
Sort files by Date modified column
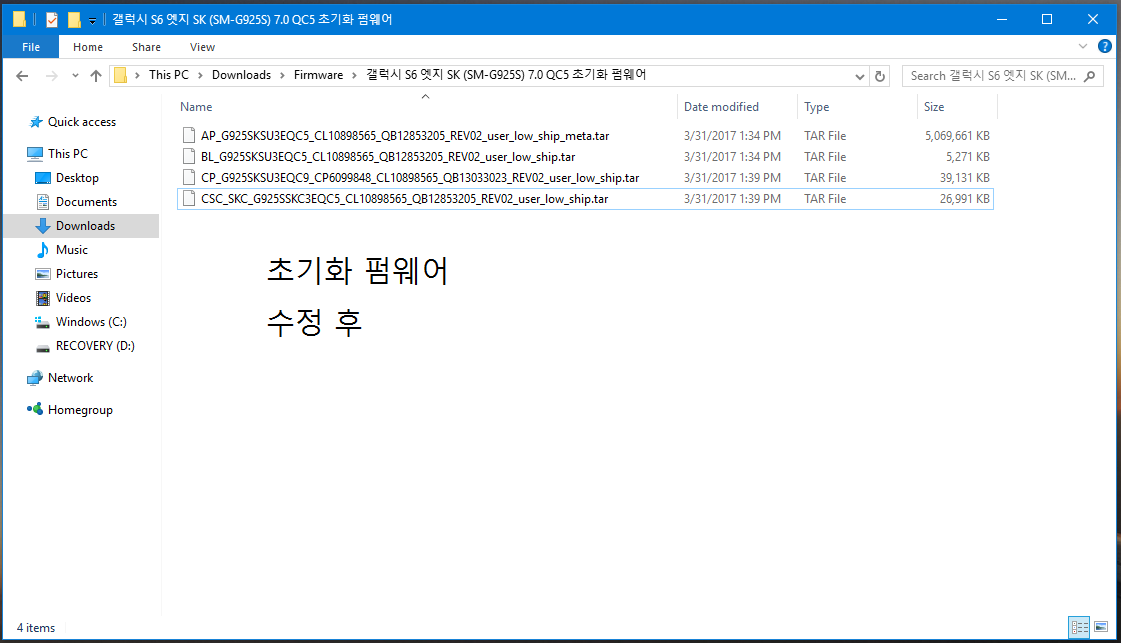721,107
